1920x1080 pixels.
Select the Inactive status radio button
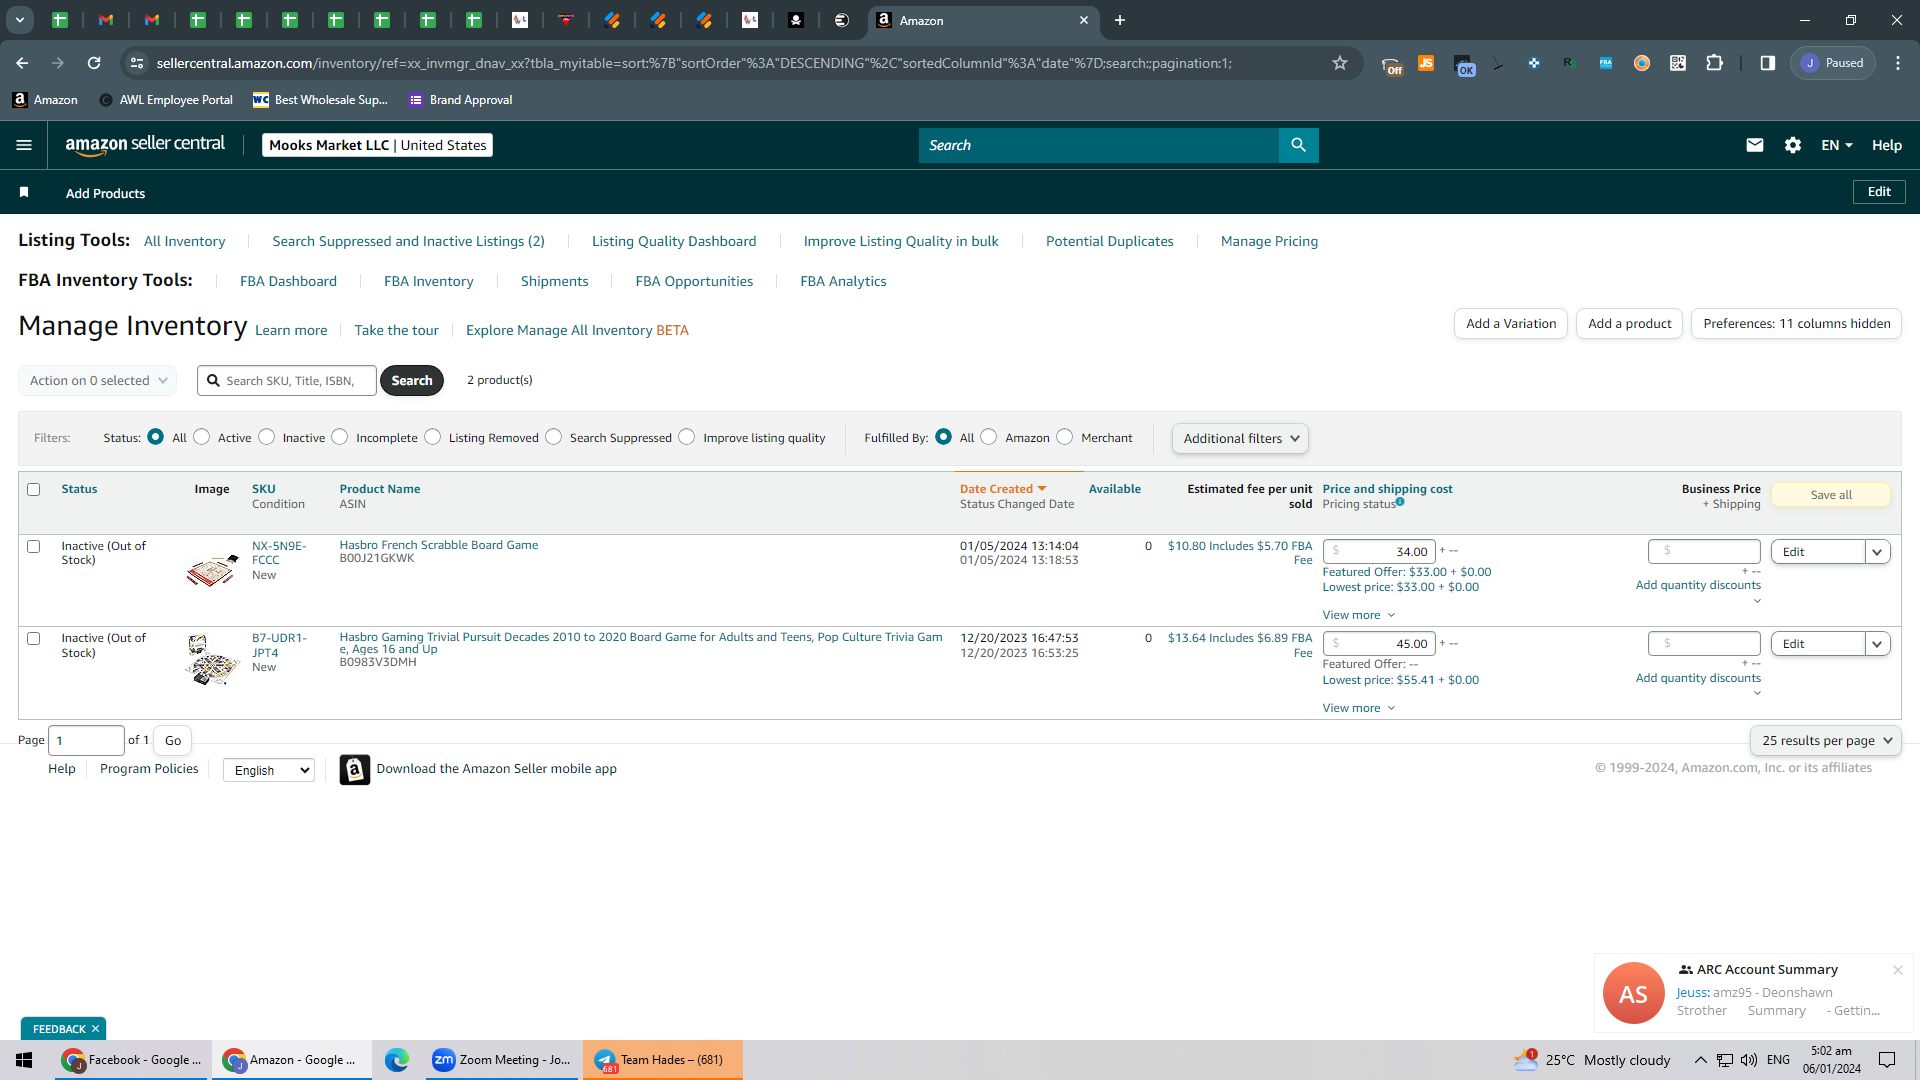267,437
